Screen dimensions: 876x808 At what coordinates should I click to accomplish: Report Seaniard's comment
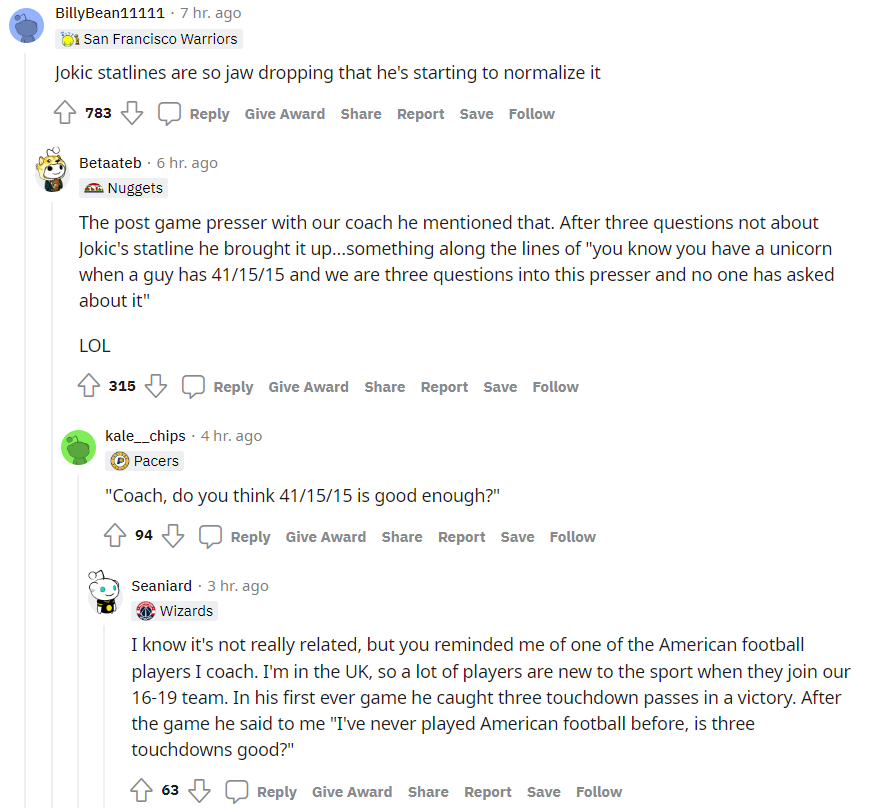coord(488,792)
